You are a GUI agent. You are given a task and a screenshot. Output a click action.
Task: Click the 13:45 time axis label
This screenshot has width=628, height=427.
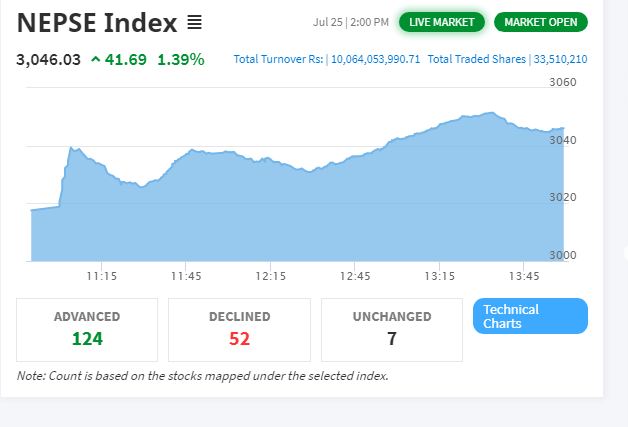click(x=524, y=276)
